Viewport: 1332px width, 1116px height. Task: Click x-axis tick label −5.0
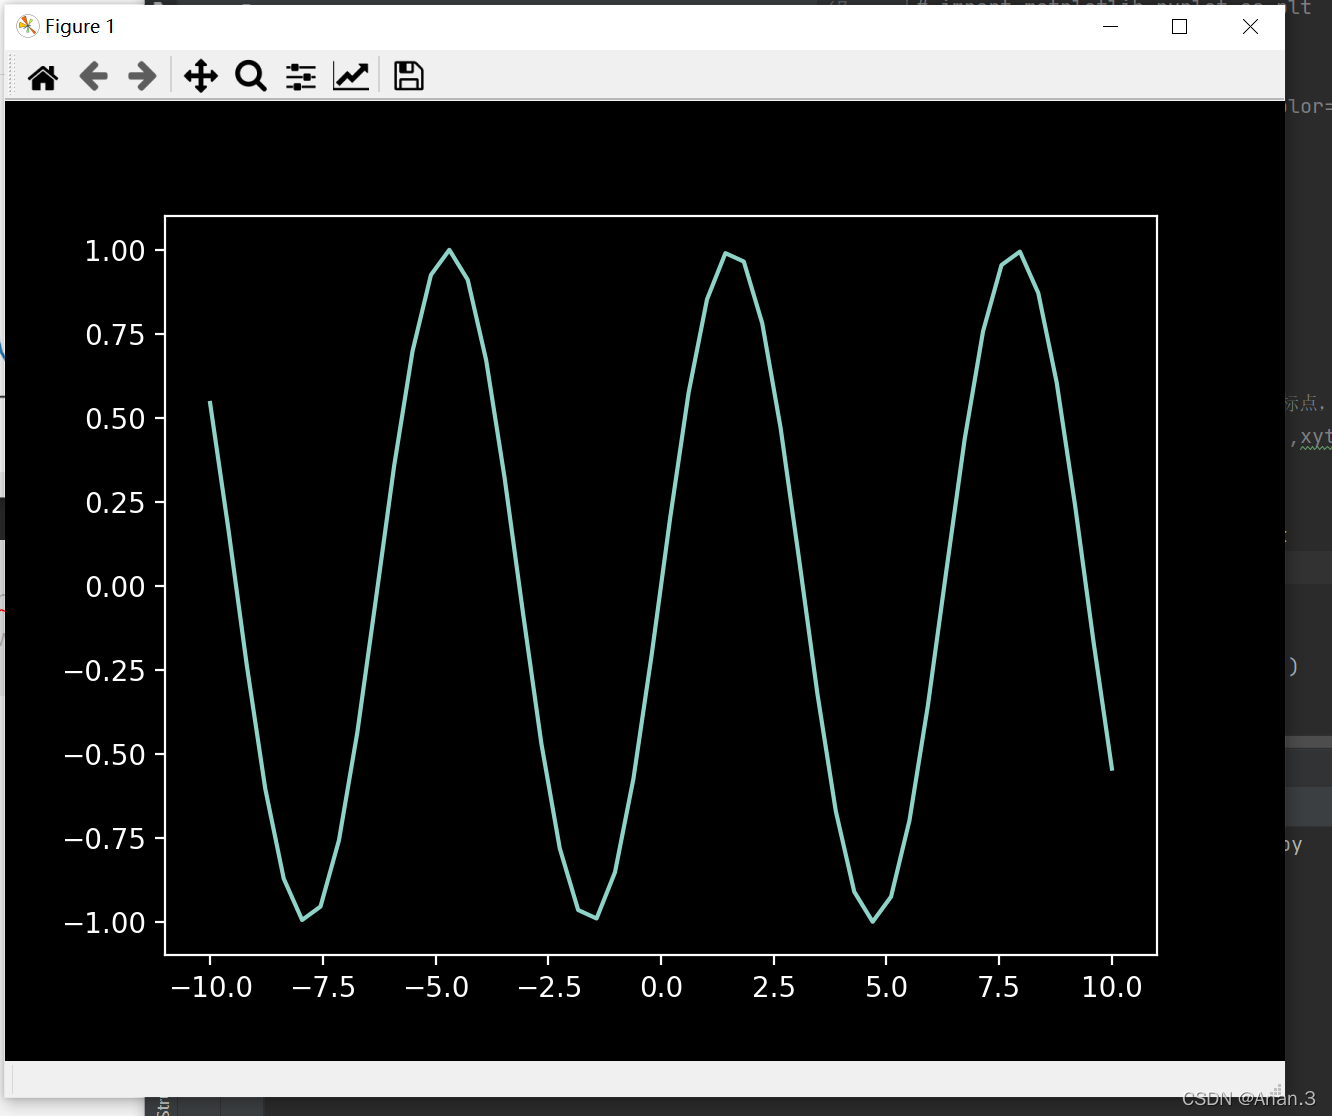tap(436, 988)
